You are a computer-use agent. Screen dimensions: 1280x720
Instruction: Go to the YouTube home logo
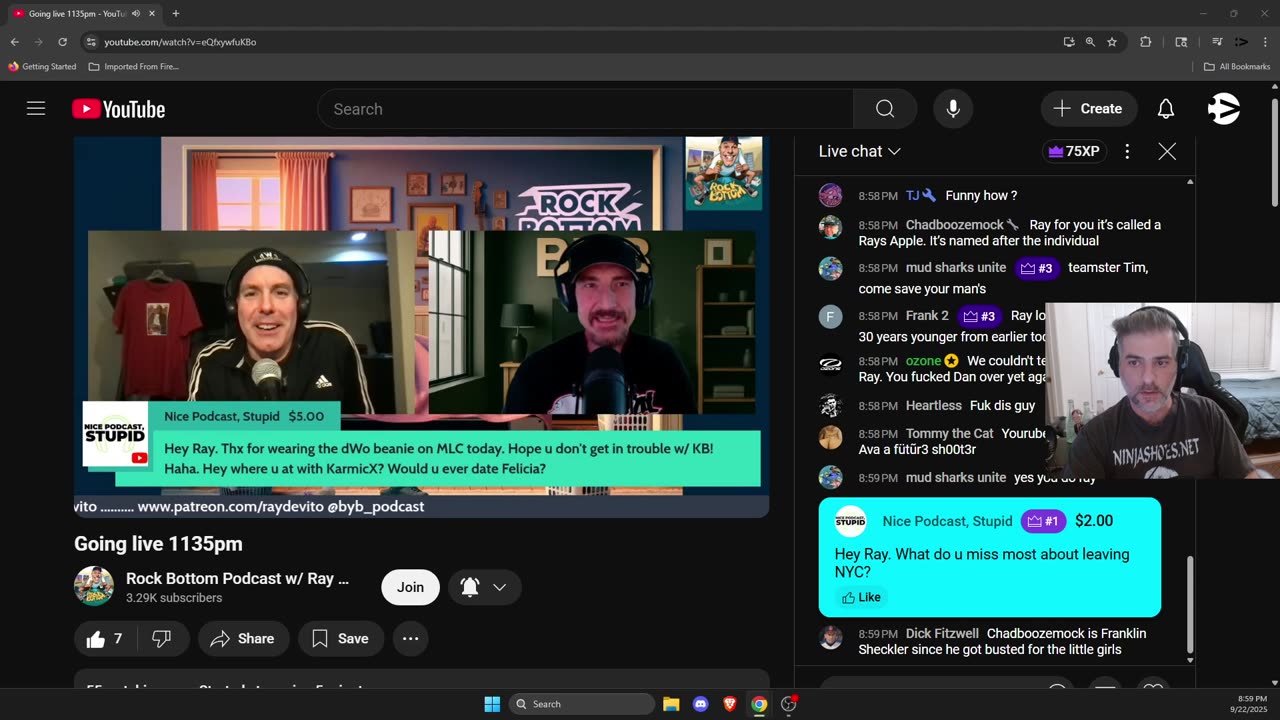(x=119, y=109)
